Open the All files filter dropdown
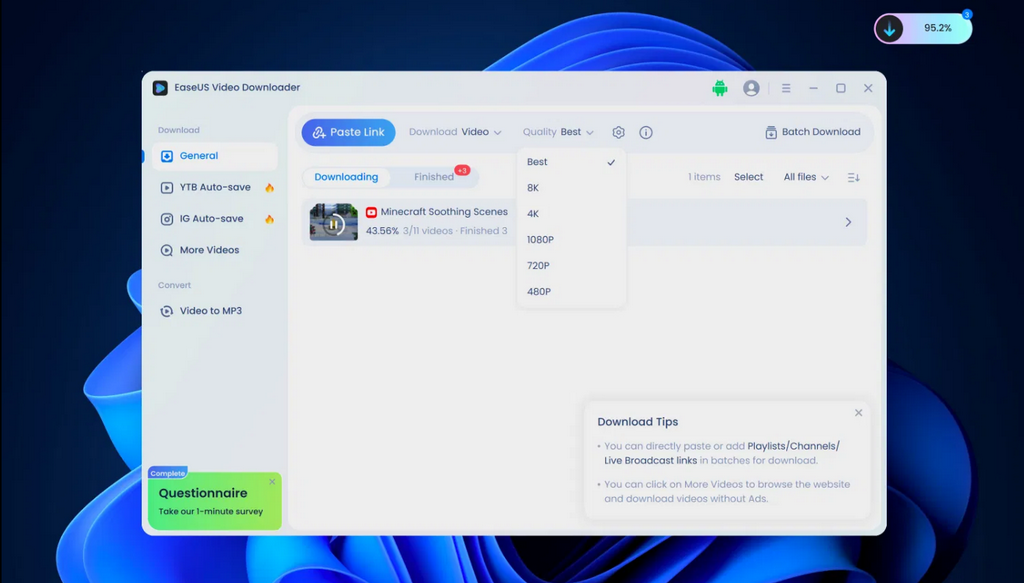This screenshot has width=1024, height=583. [806, 177]
